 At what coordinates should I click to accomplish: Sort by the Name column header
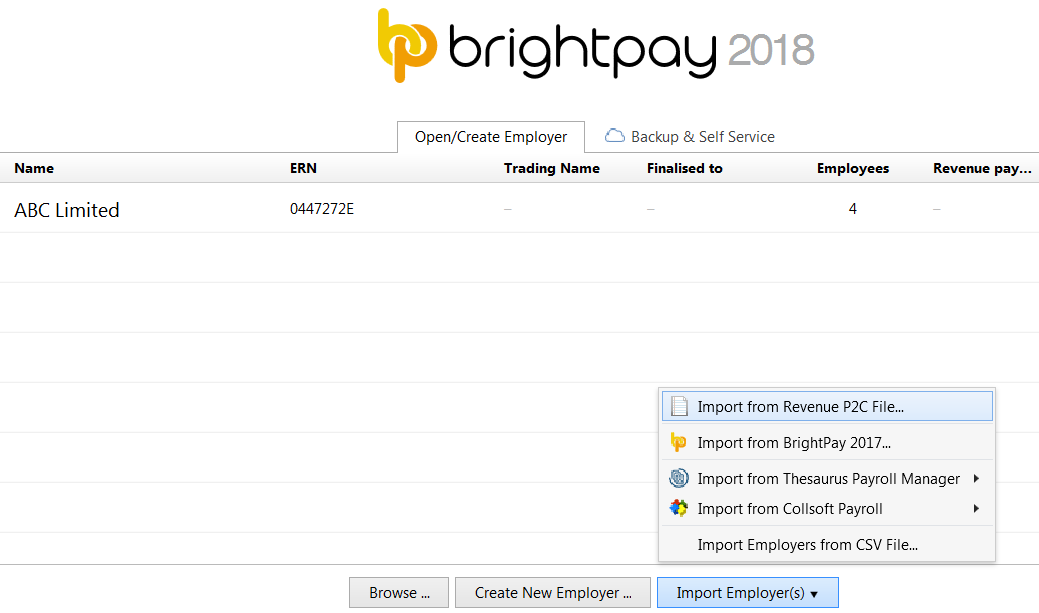point(34,168)
